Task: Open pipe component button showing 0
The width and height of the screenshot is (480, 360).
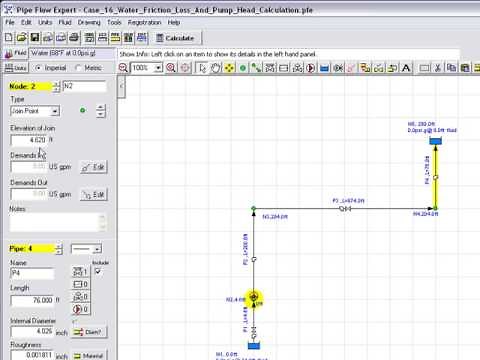Action: [80, 284]
